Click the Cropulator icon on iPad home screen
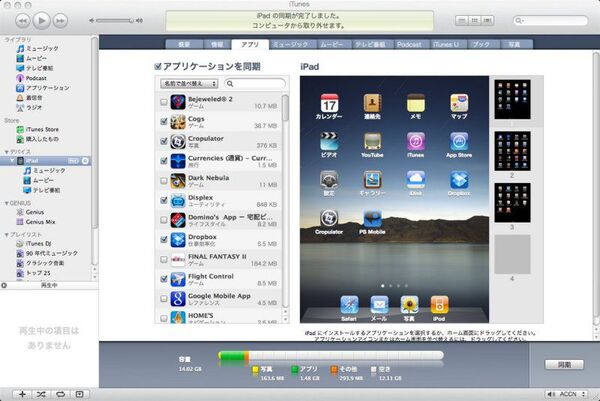 click(329, 218)
